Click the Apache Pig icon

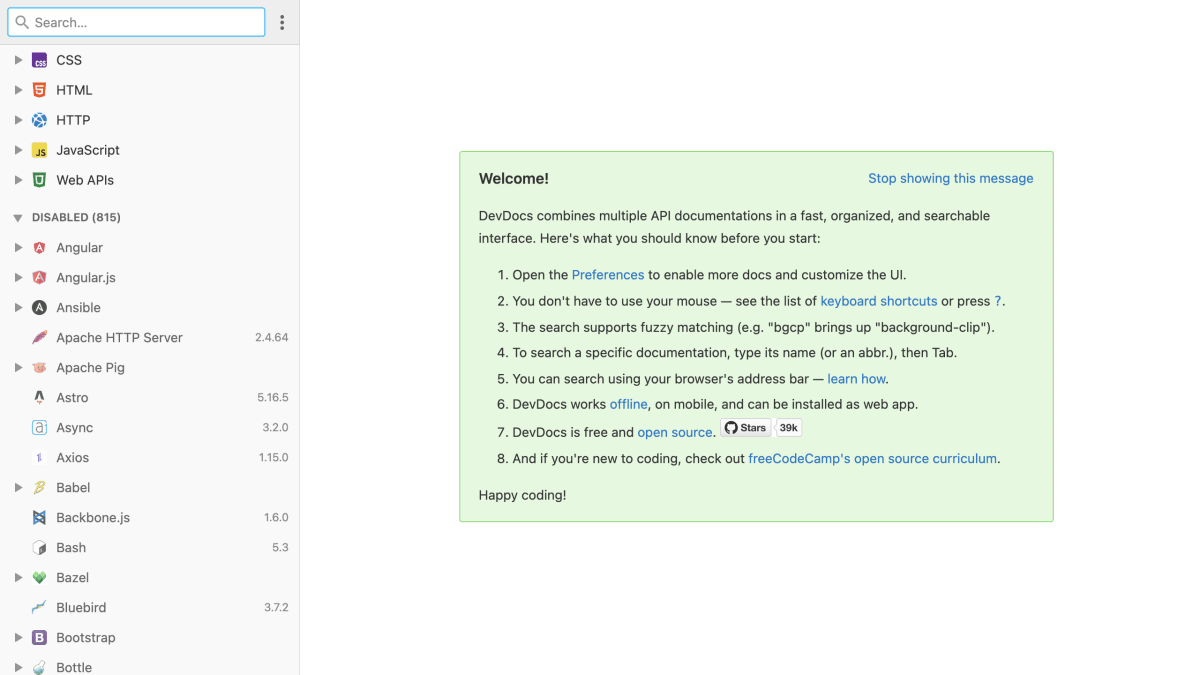tap(39, 368)
